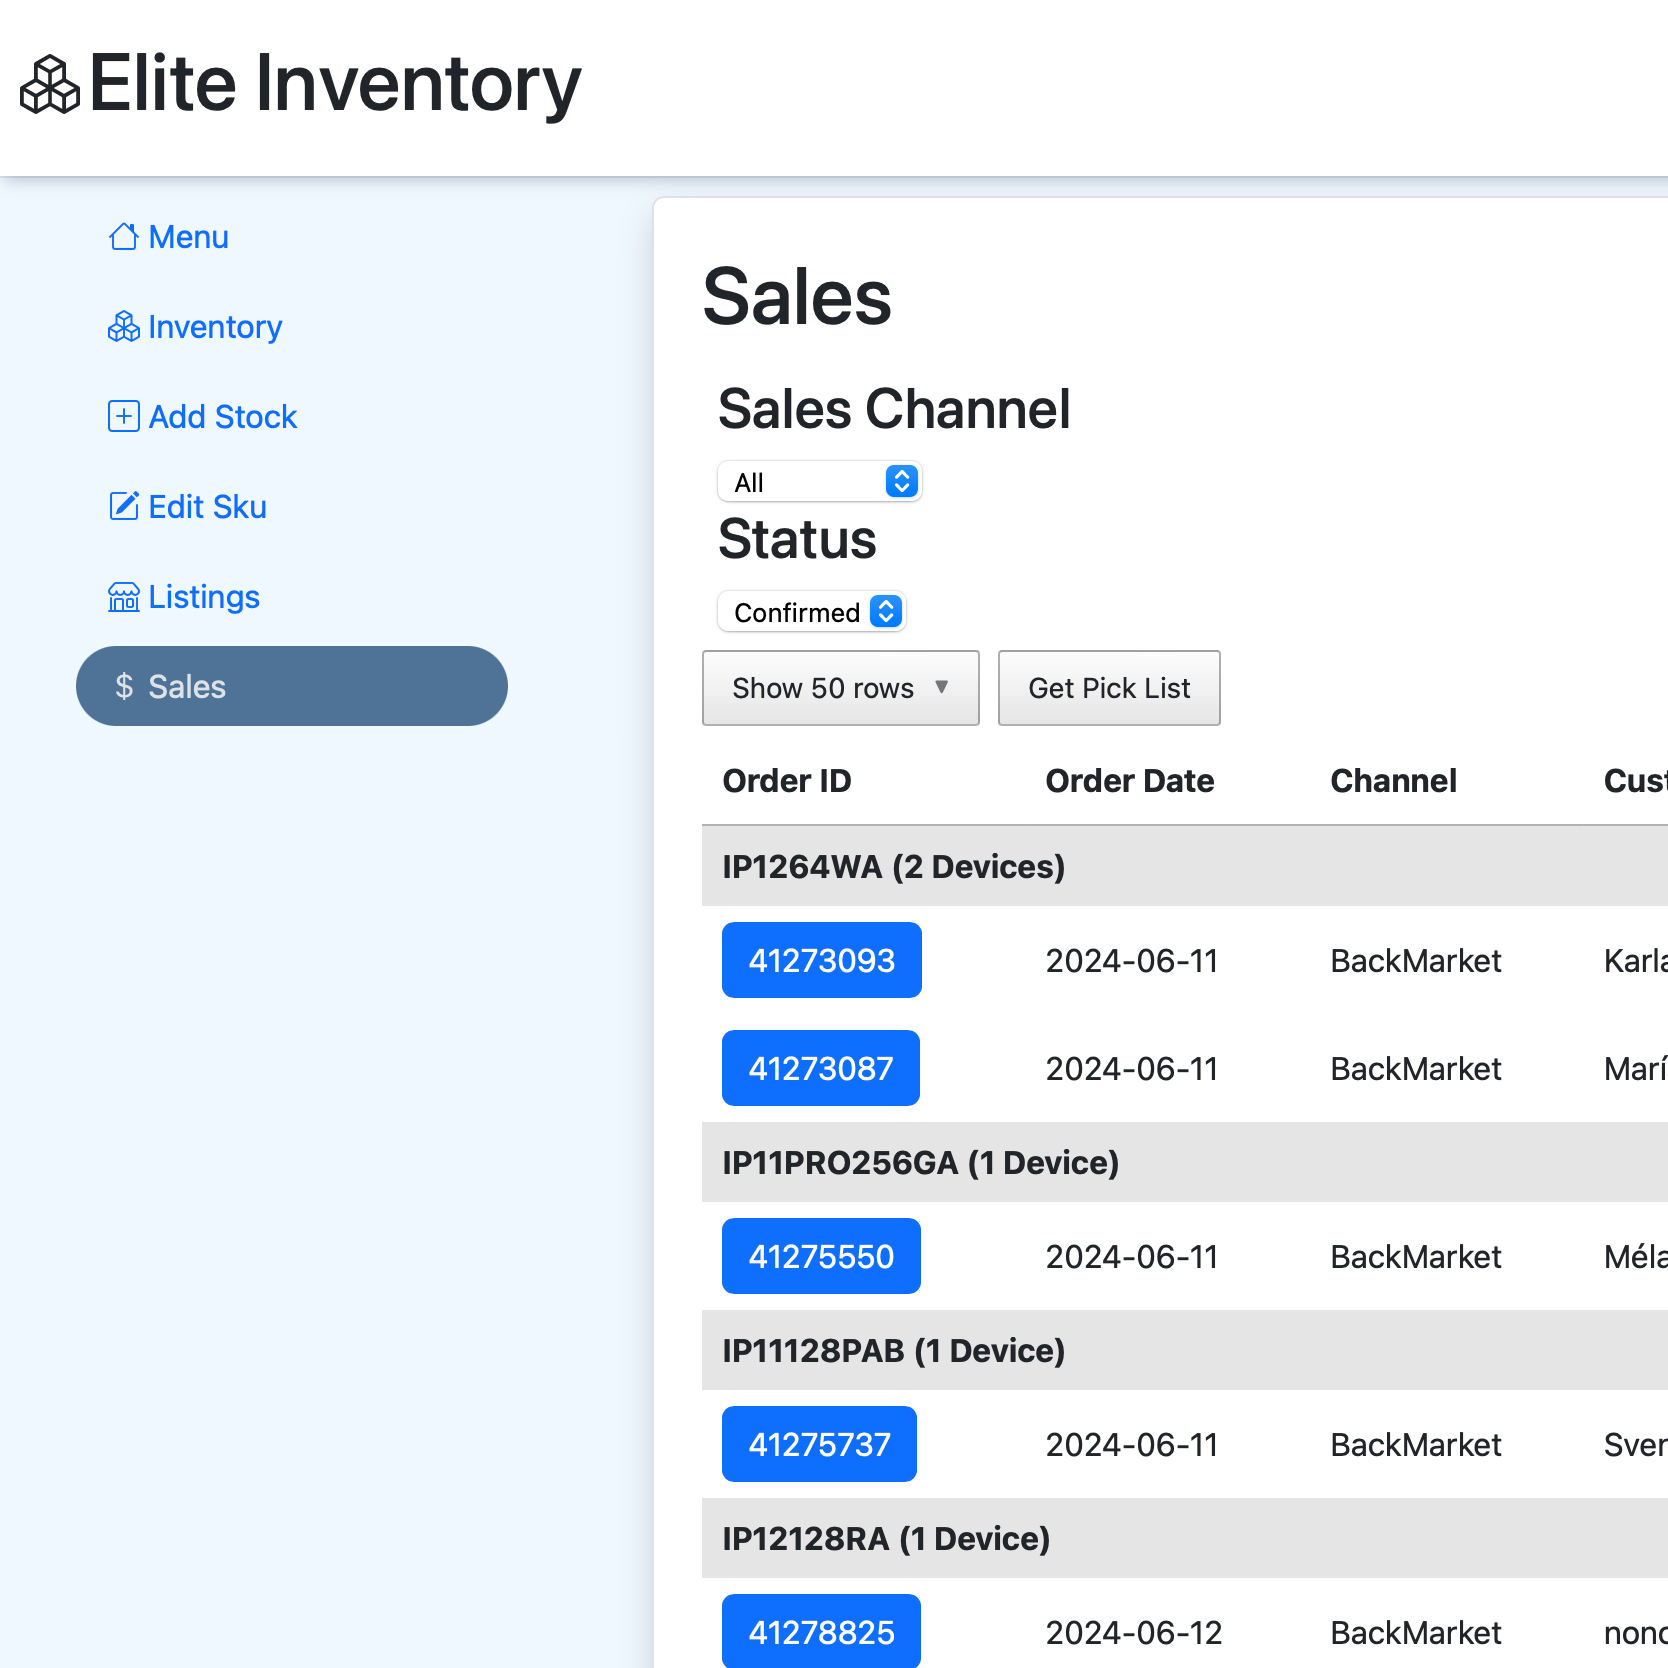Open the Sales Channel dropdown set to All

point(819,482)
